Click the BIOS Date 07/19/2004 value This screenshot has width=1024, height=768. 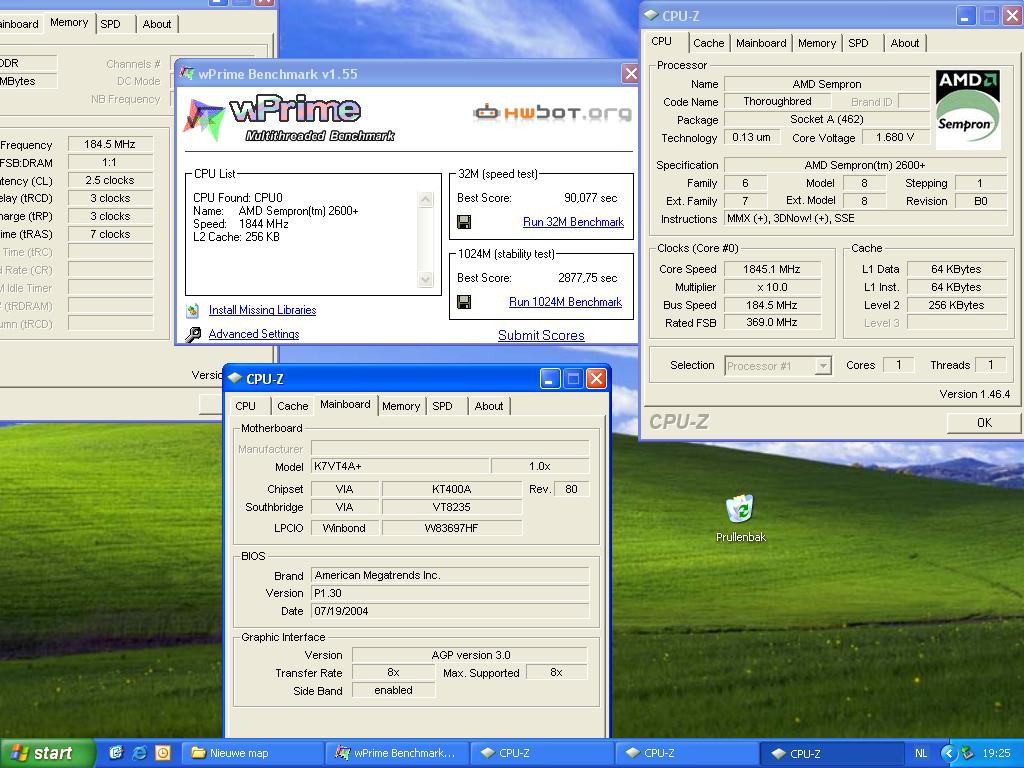[x=450, y=611]
